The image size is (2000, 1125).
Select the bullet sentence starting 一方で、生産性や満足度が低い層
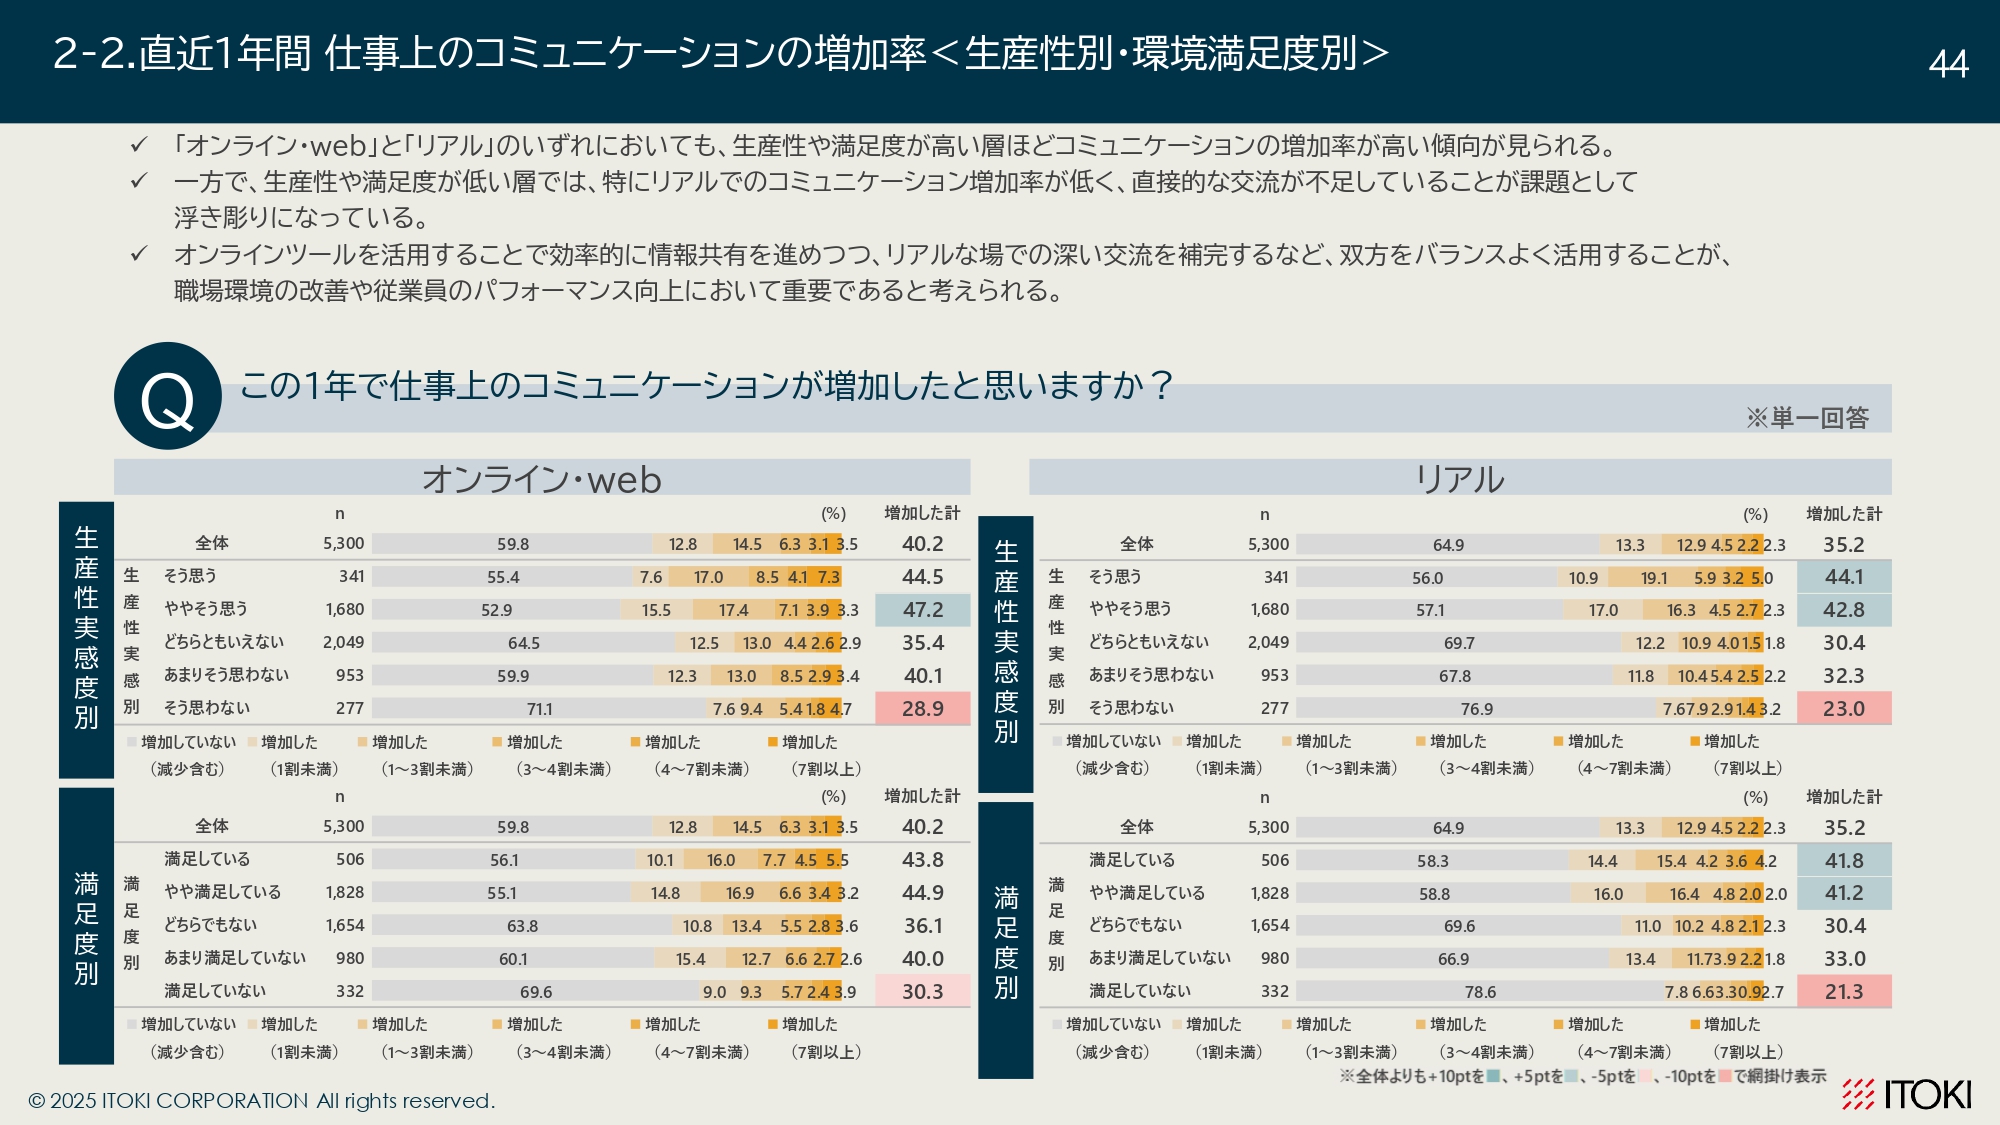(906, 199)
